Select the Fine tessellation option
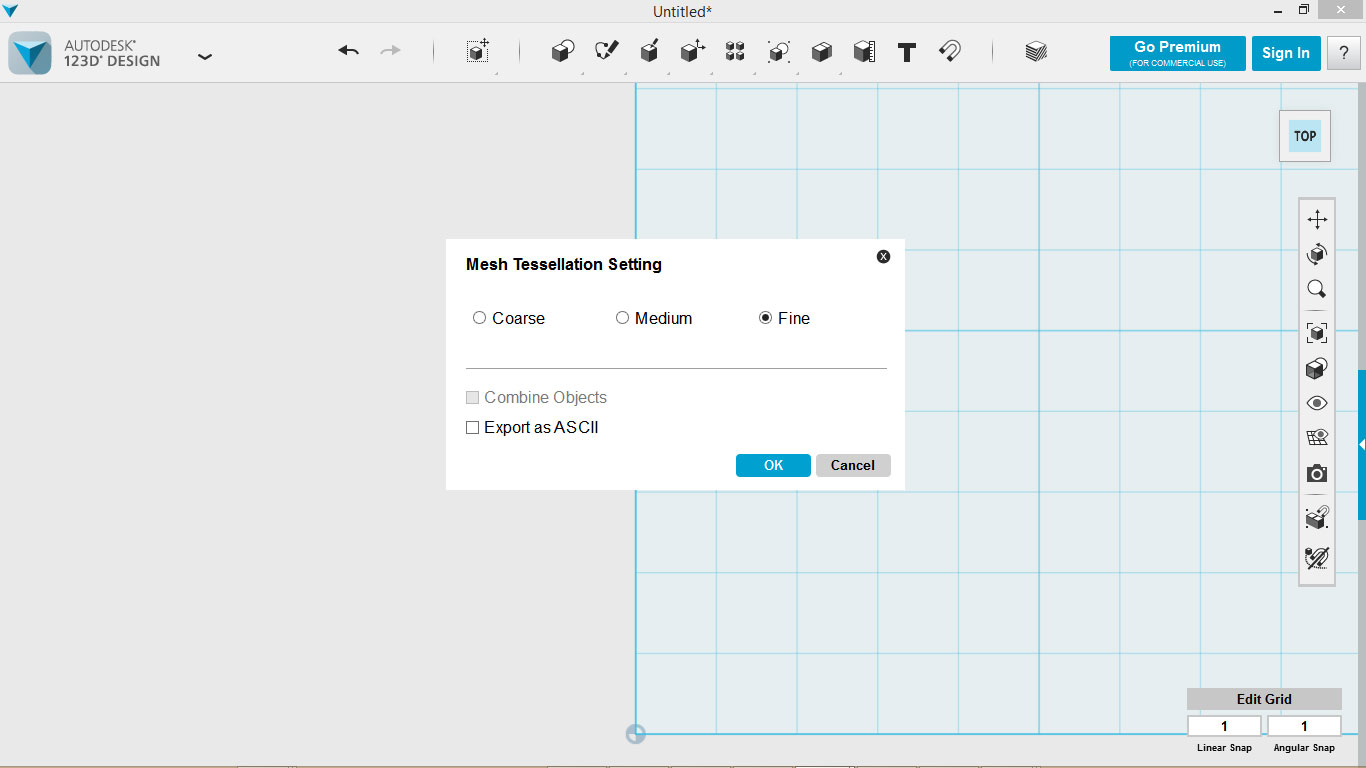 (765, 318)
